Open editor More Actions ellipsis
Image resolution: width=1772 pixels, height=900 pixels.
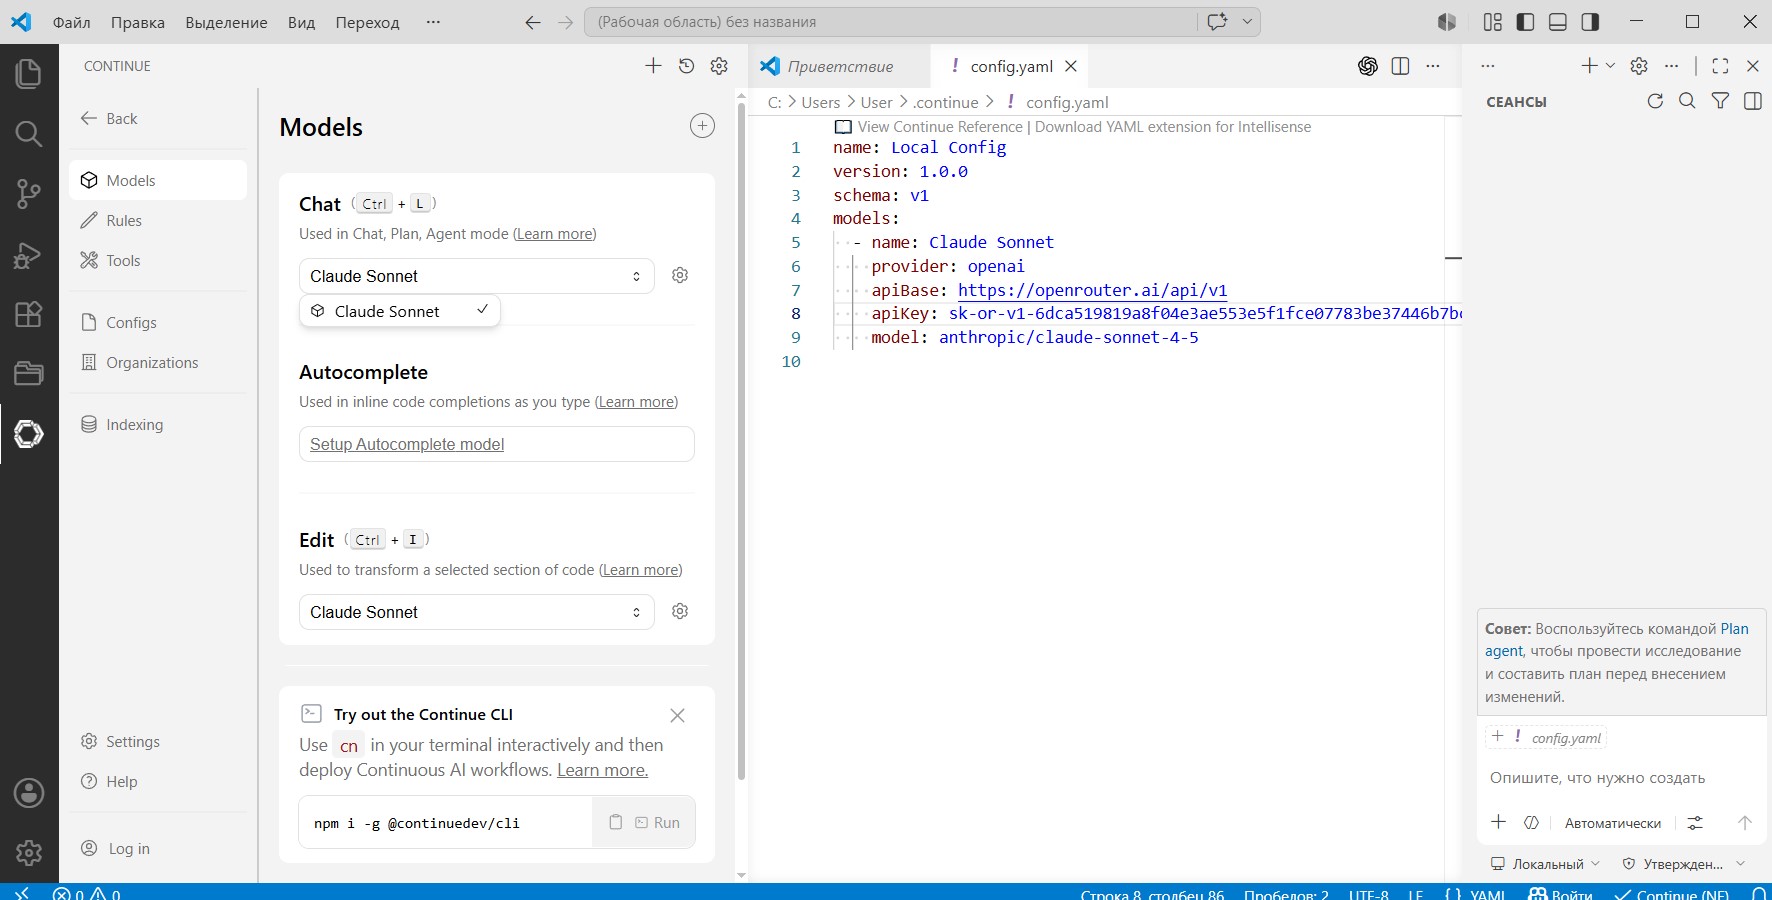pos(1433,66)
